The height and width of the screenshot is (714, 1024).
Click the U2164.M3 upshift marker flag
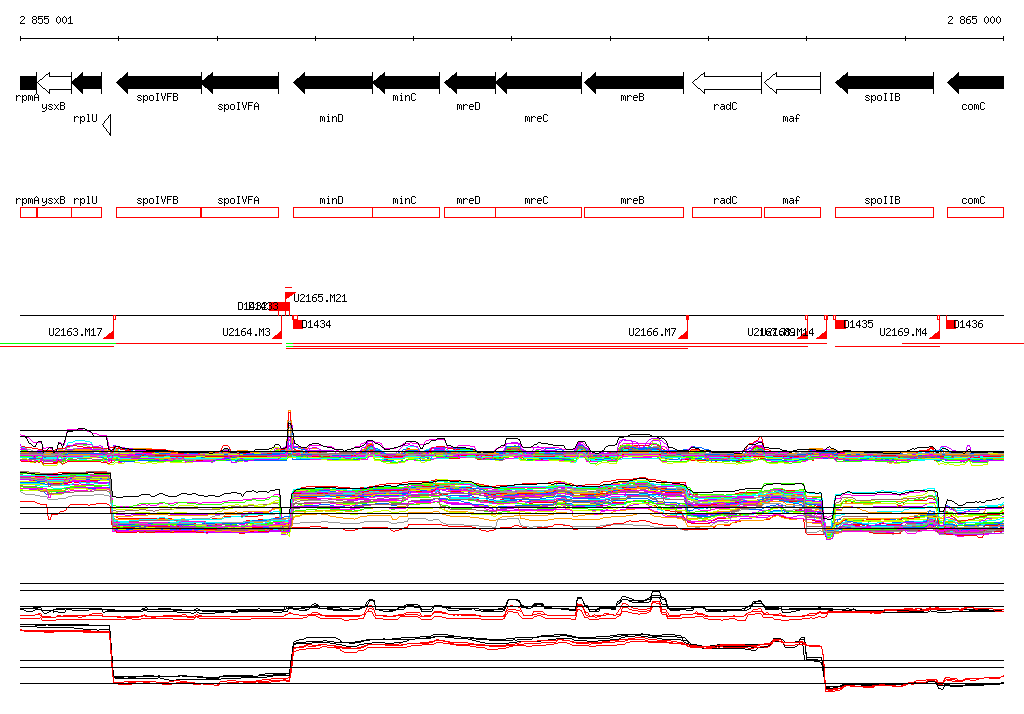278,334
